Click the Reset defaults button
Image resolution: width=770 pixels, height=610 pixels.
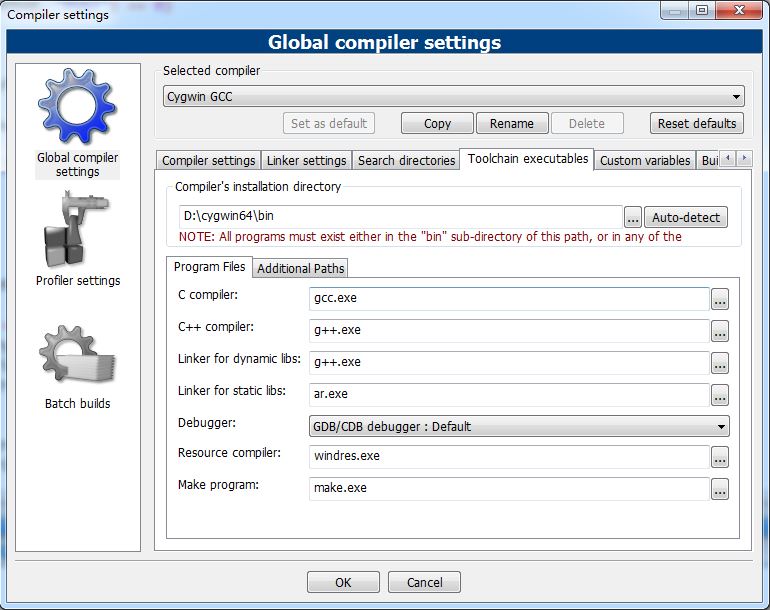tap(697, 123)
